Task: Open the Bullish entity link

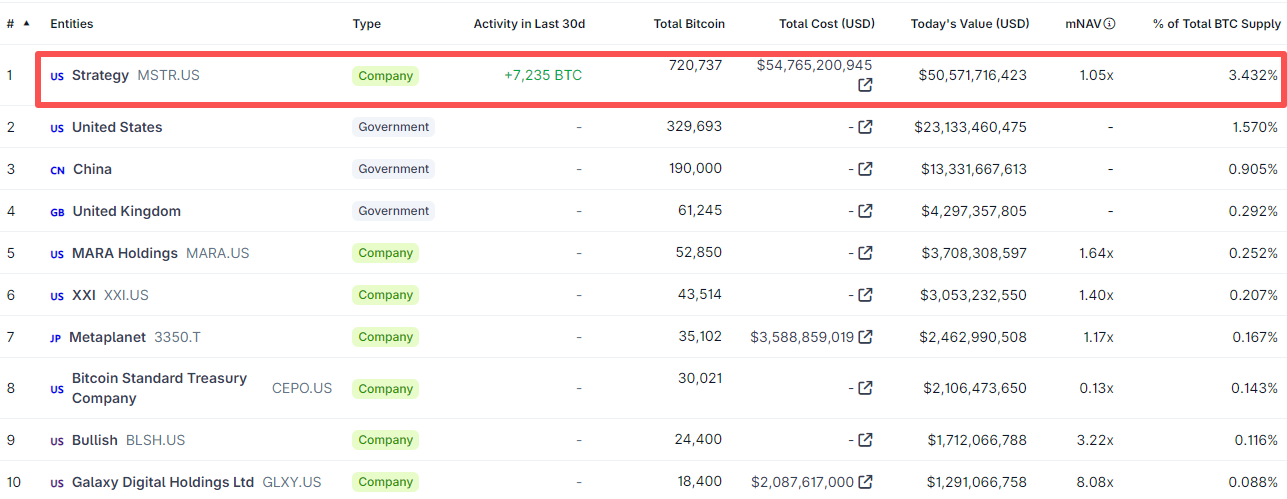Action: click(95, 440)
